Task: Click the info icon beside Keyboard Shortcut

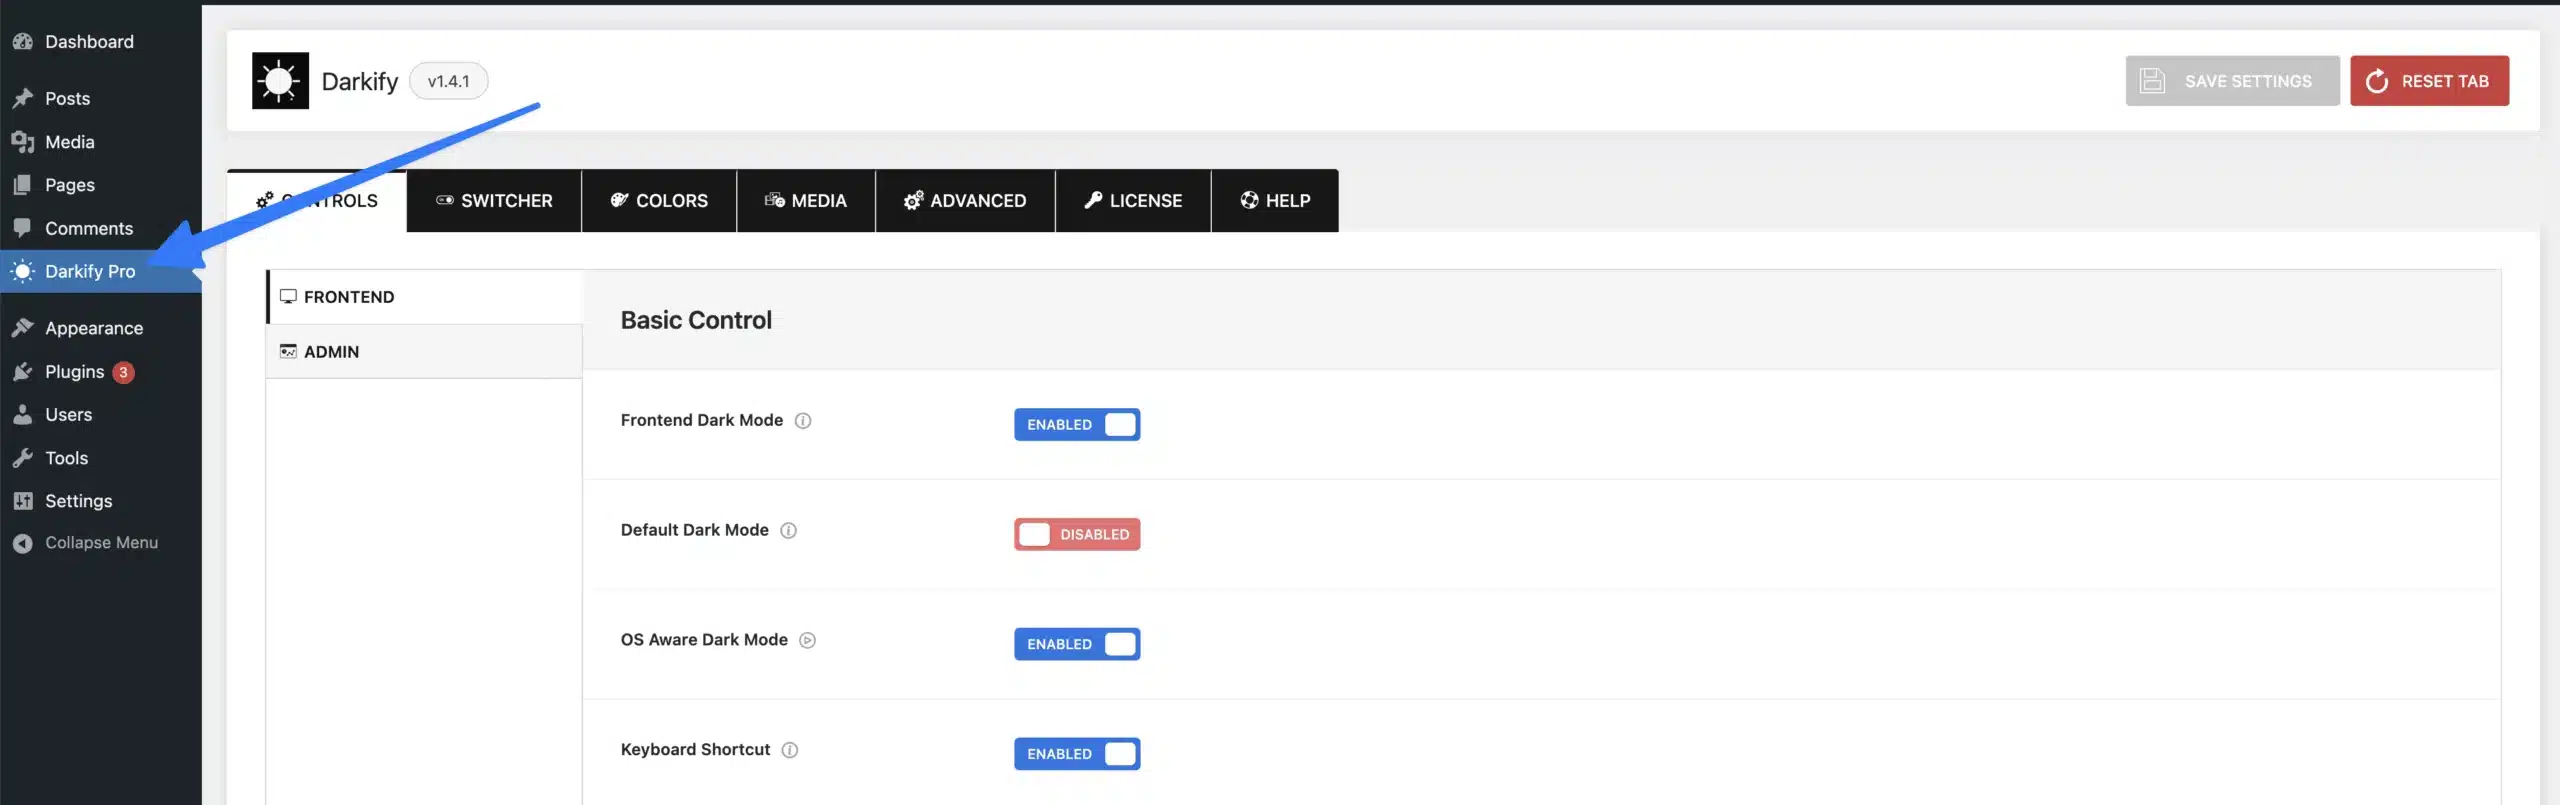Action: click(x=790, y=750)
